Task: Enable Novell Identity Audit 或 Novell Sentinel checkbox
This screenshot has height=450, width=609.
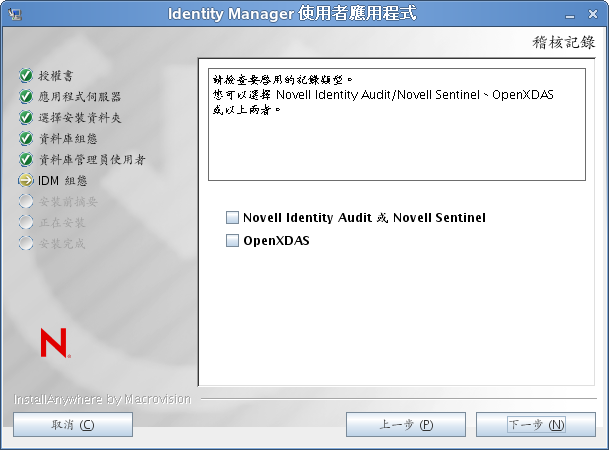Action: click(233, 217)
